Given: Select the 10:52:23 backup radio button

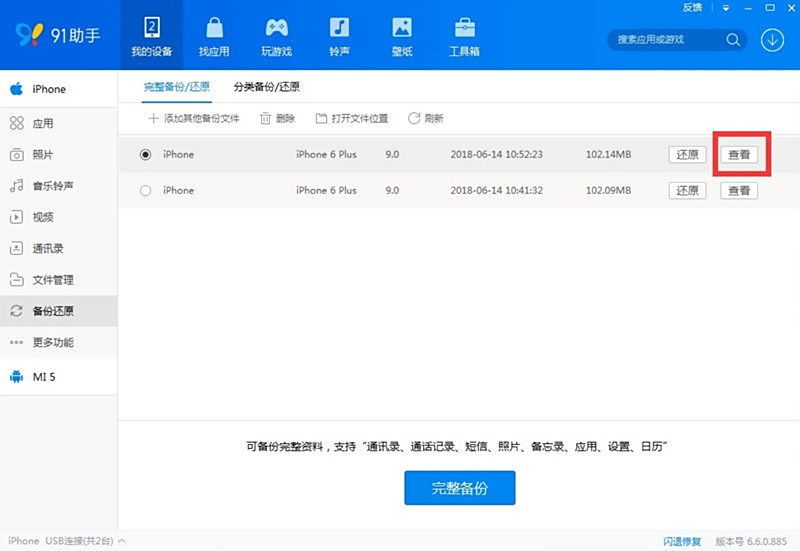Looking at the screenshot, I should [x=146, y=155].
